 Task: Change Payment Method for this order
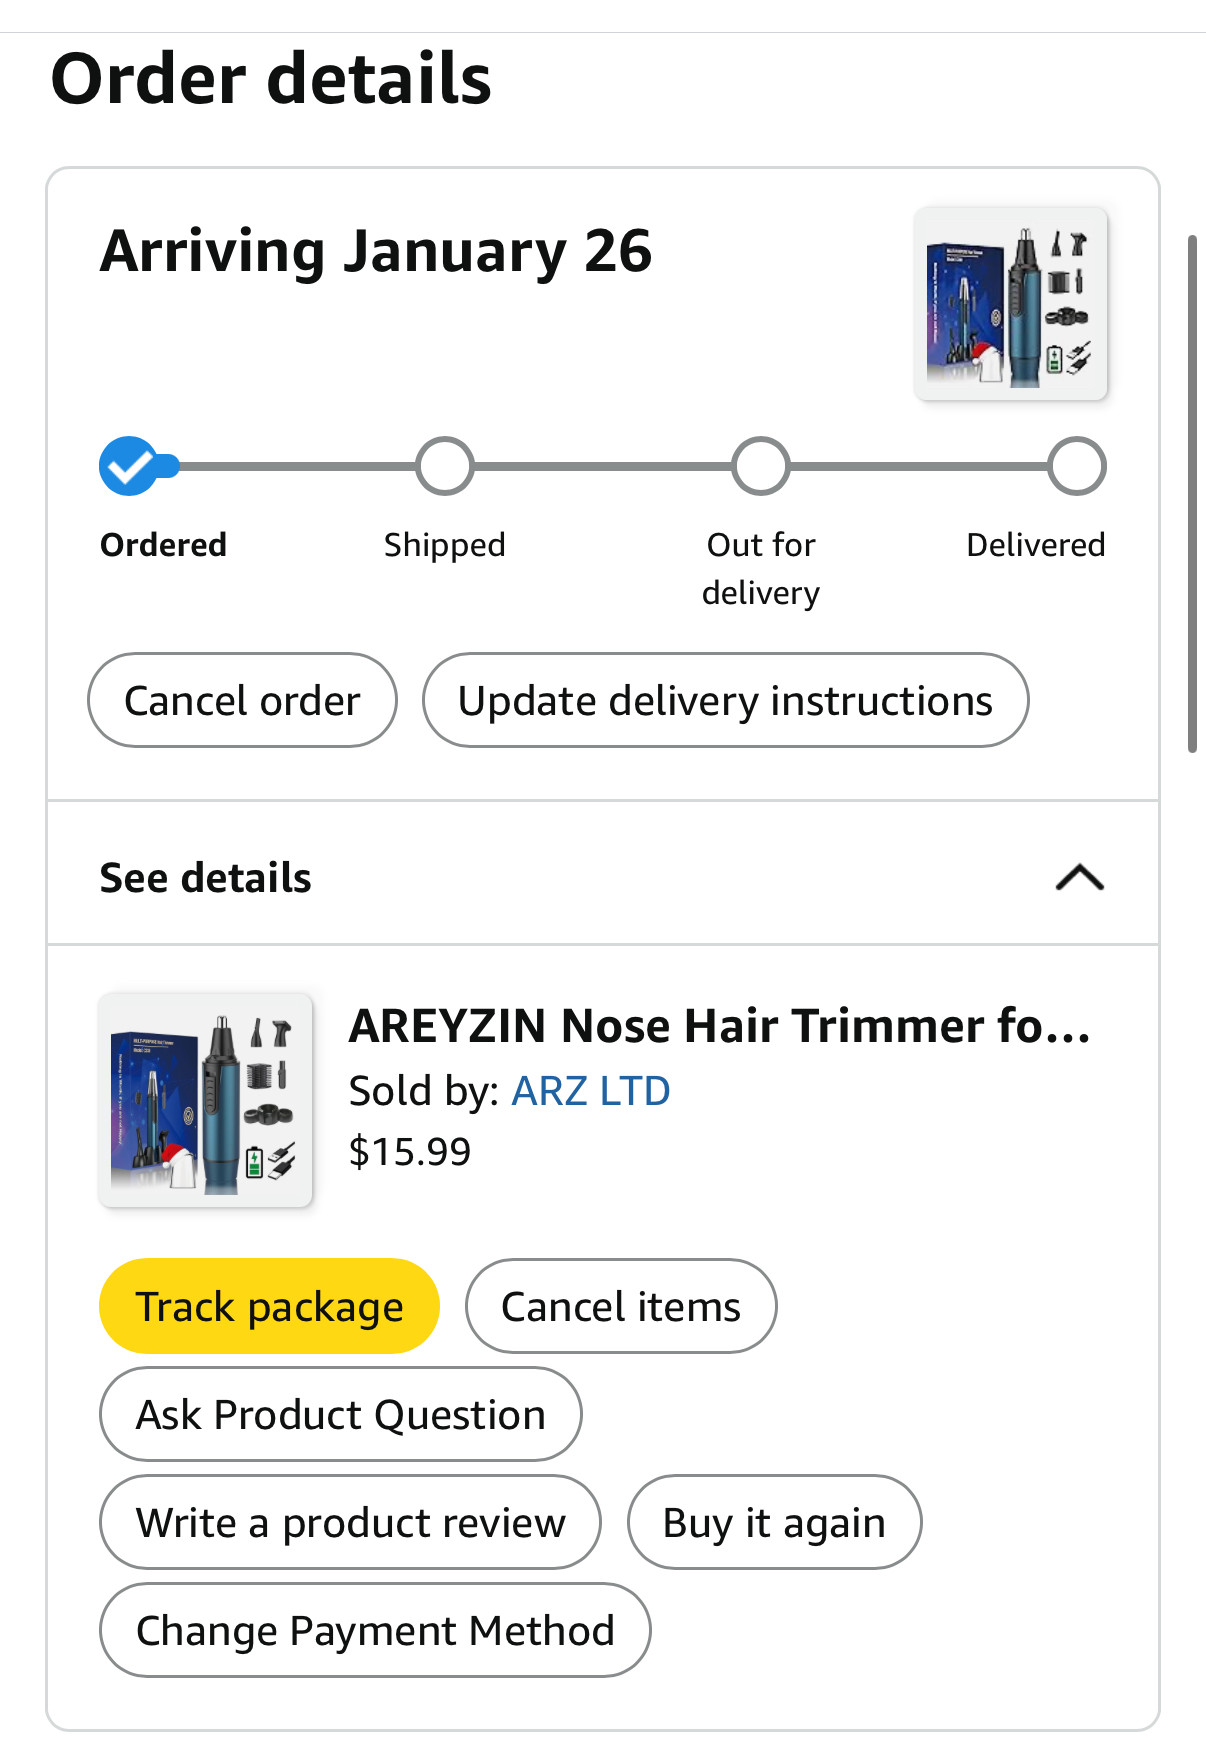pyautogui.click(x=375, y=1630)
